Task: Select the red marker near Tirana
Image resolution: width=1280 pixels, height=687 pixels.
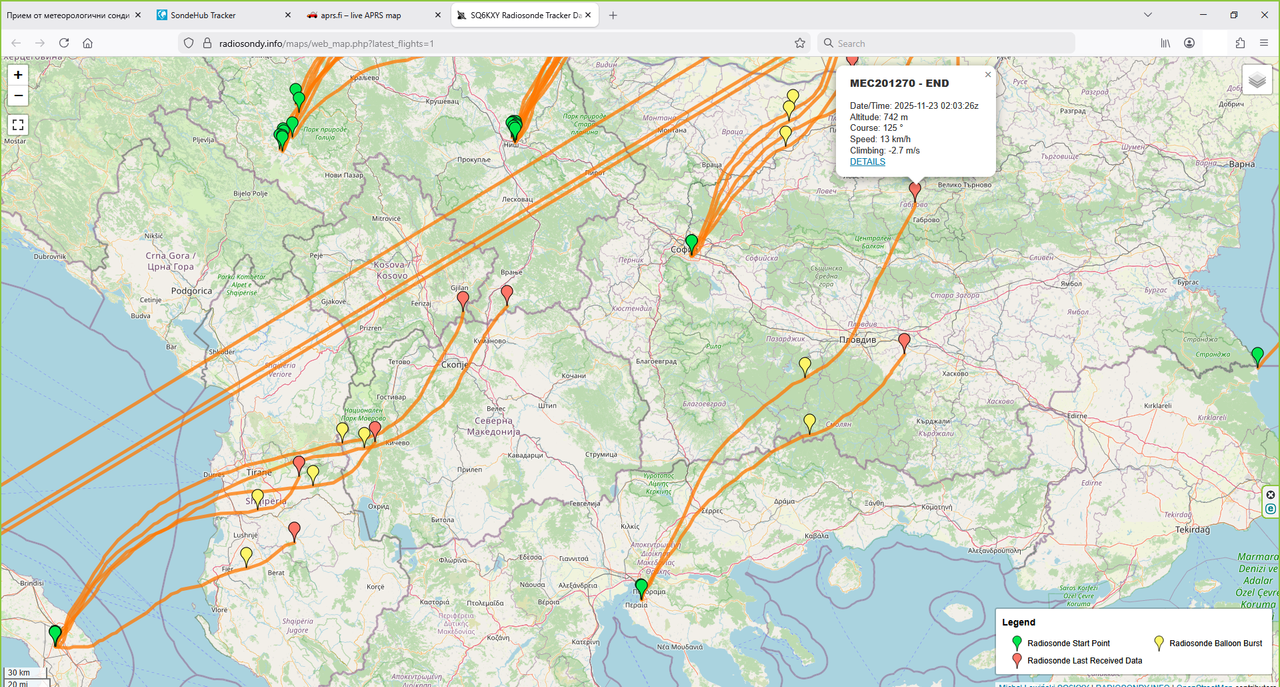Action: coord(299,464)
